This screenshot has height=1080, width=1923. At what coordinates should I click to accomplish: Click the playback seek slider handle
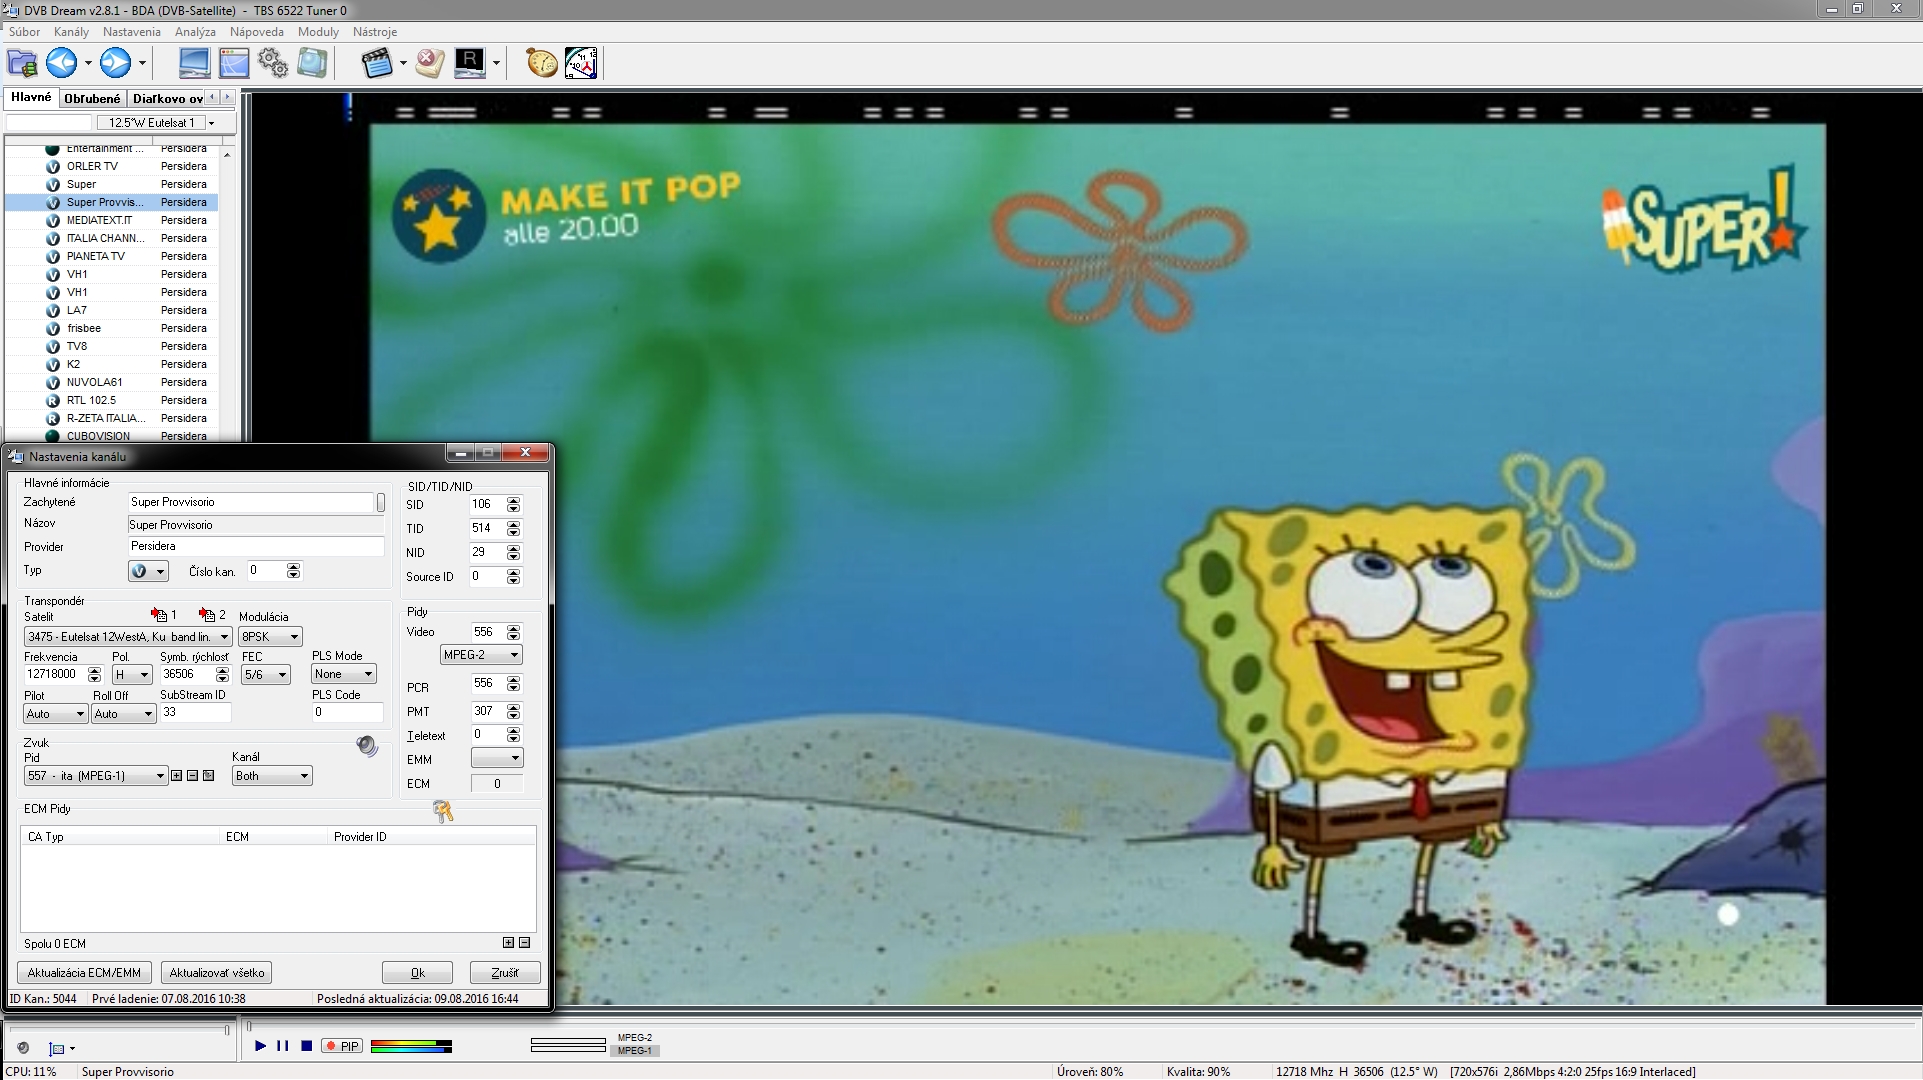click(250, 1026)
